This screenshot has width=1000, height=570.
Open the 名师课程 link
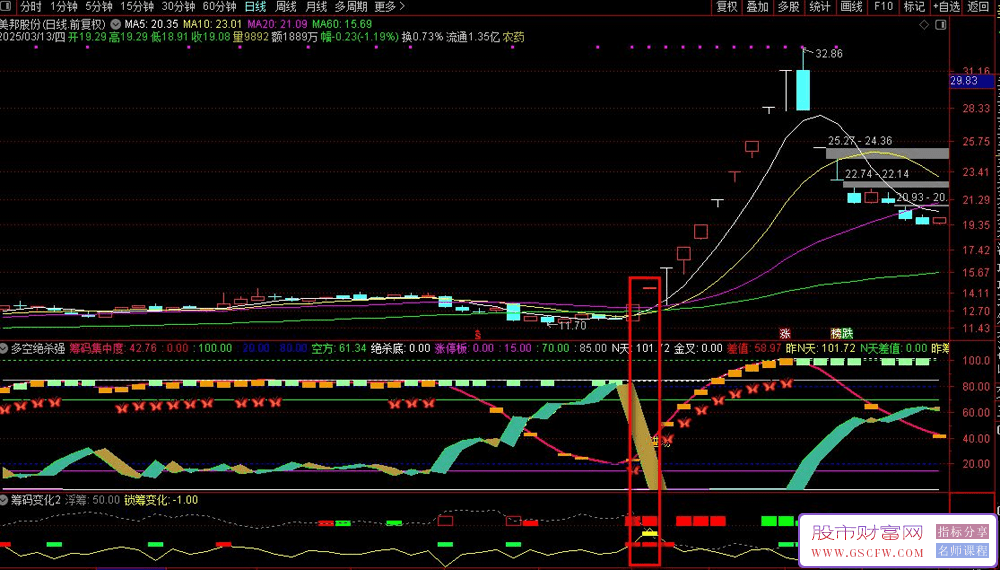click(x=961, y=550)
